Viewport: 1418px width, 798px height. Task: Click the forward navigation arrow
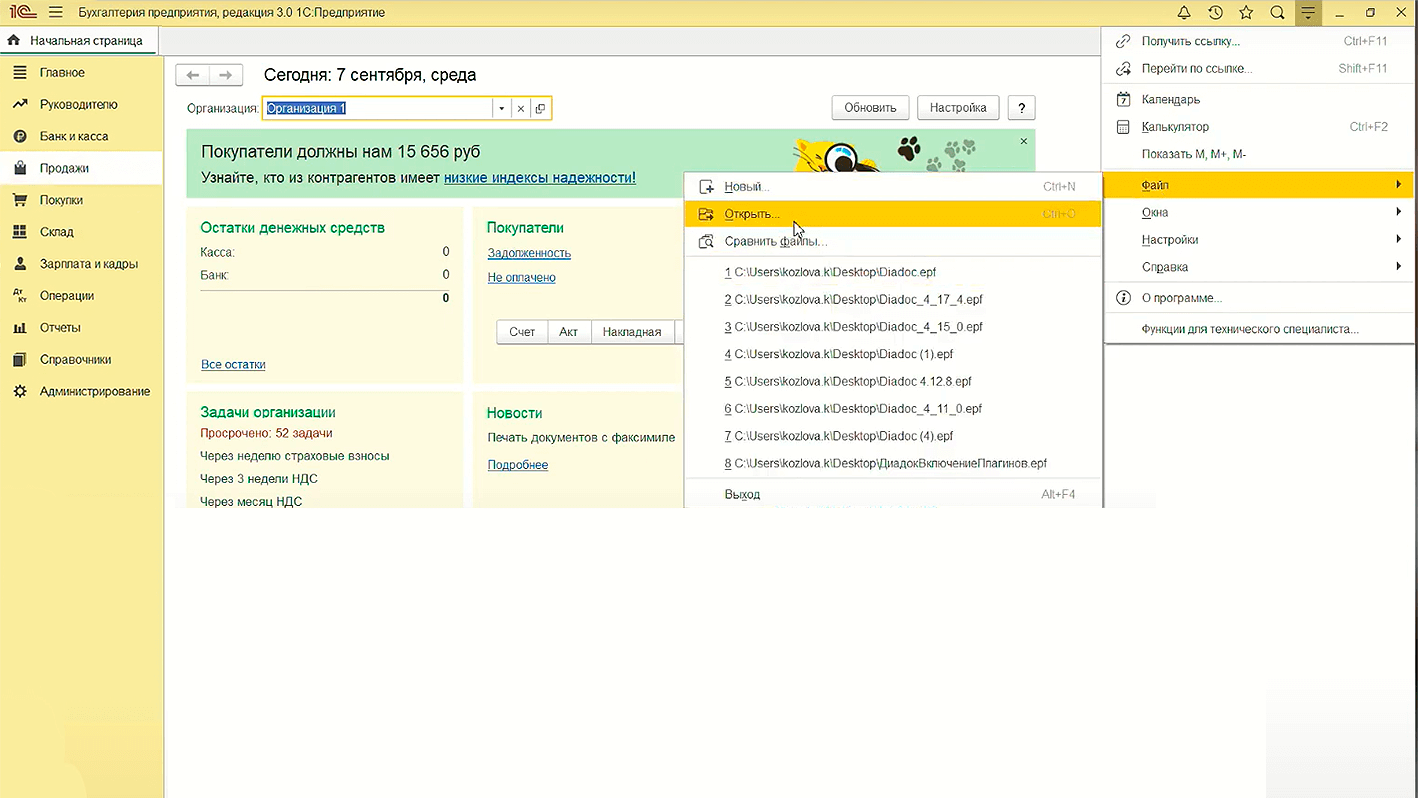tap(226, 75)
